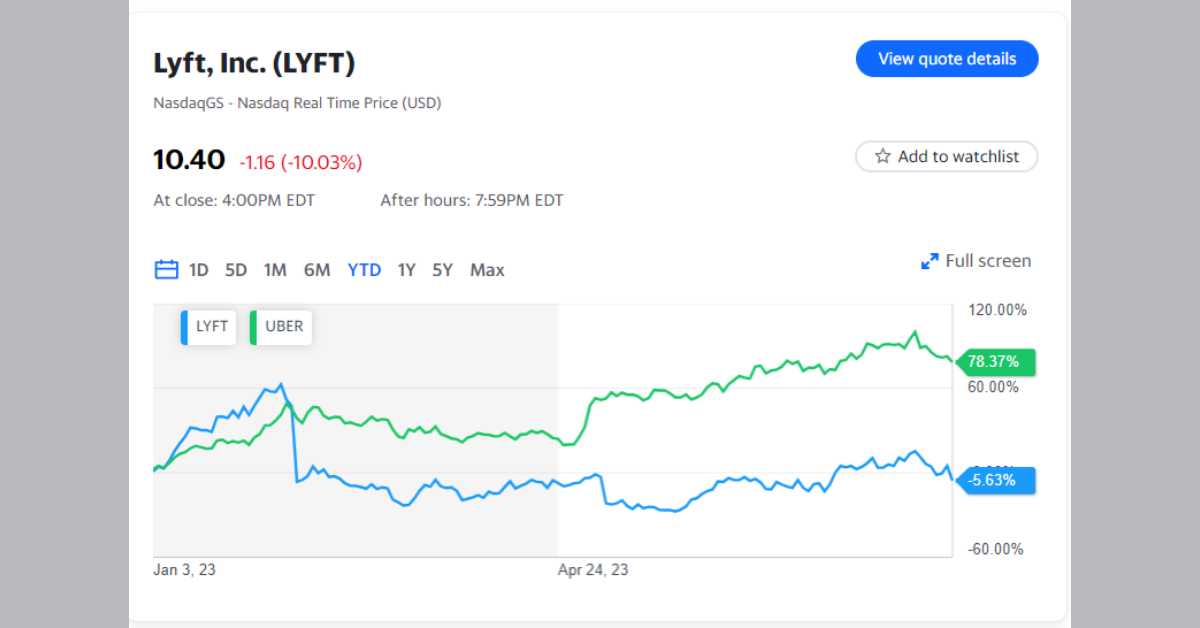The height and width of the screenshot is (628, 1200).
Task: Click View quote details button
Action: [947, 59]
